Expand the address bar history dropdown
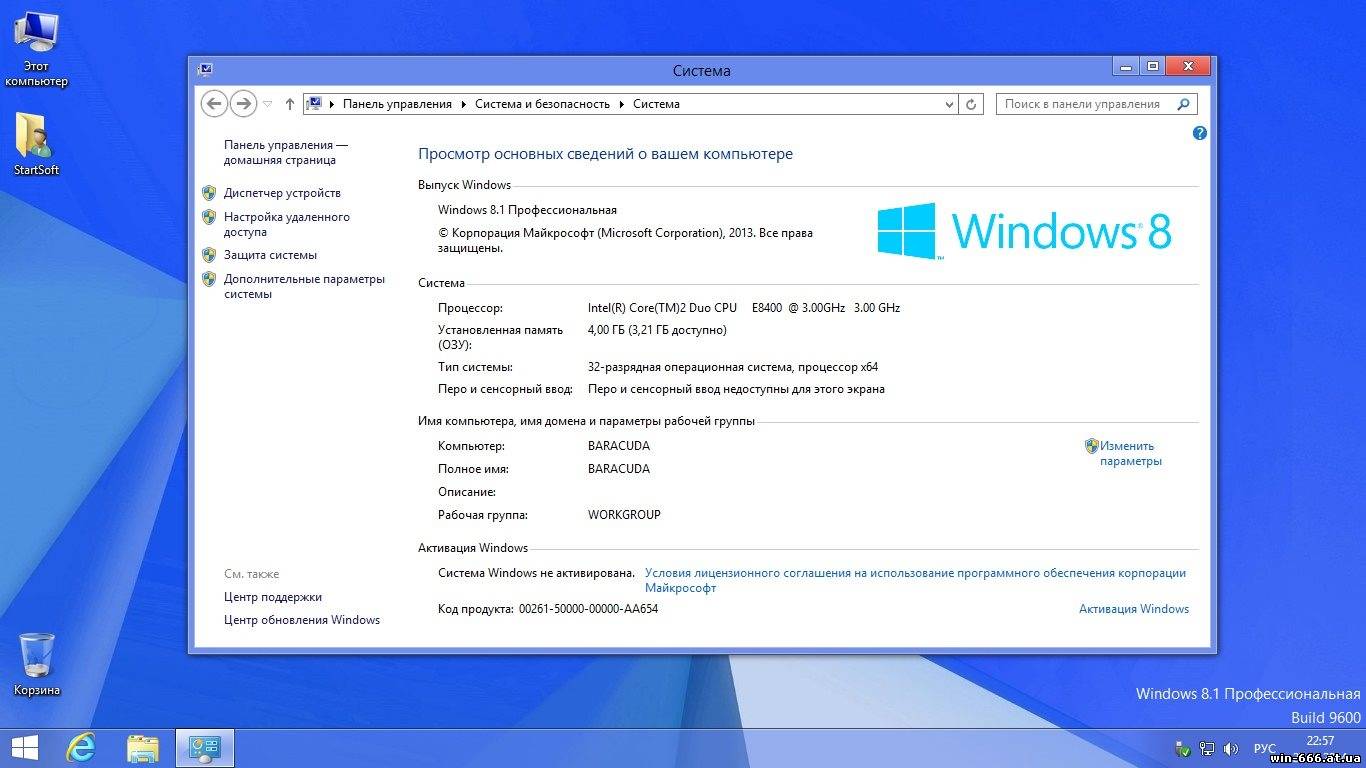 949,104
